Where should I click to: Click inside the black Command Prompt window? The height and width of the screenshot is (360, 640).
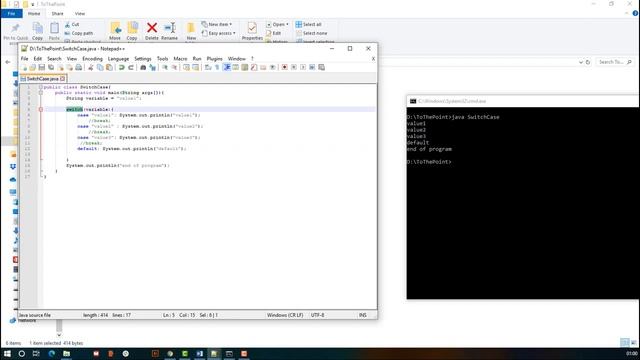523,203
